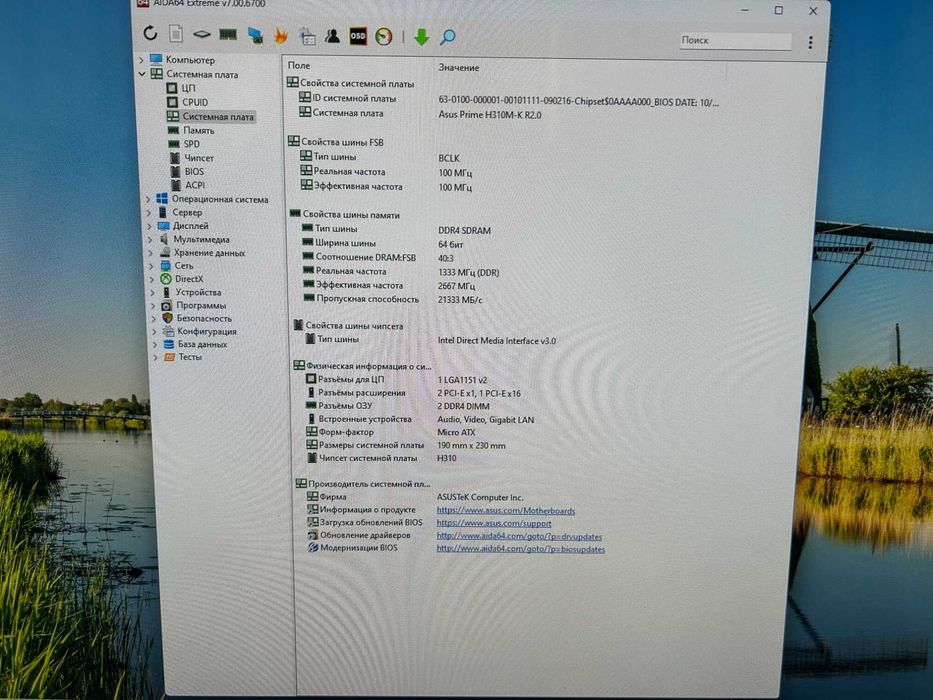Image resolution: width=933 pixels, height=700 pixels.
Task: Open BIOS in the tree
Action: [x=194, y=171]
